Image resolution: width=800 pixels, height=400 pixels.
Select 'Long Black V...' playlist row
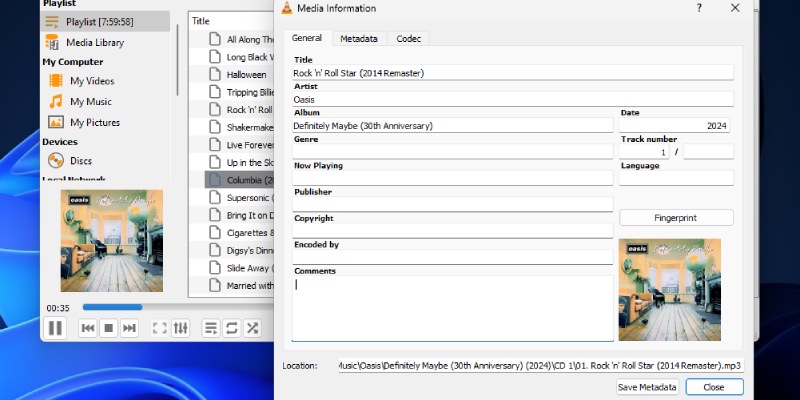(x=240, y=57)
